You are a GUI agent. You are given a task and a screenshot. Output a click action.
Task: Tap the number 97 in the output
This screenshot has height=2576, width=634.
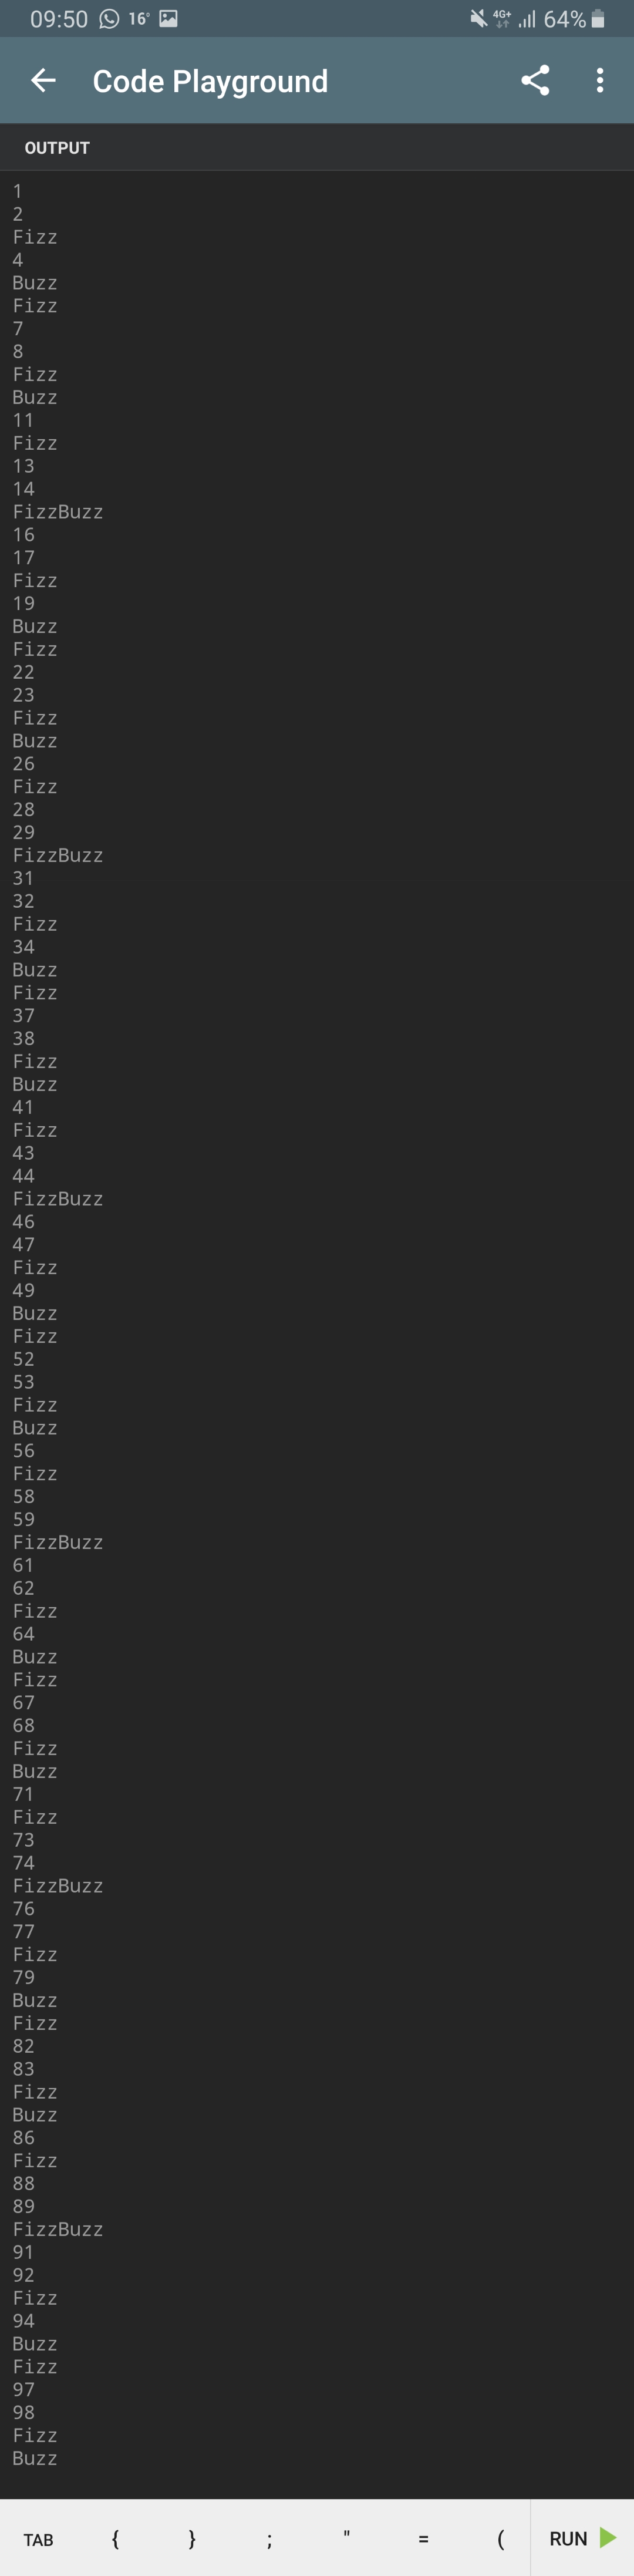click(x=24, y=2389)
